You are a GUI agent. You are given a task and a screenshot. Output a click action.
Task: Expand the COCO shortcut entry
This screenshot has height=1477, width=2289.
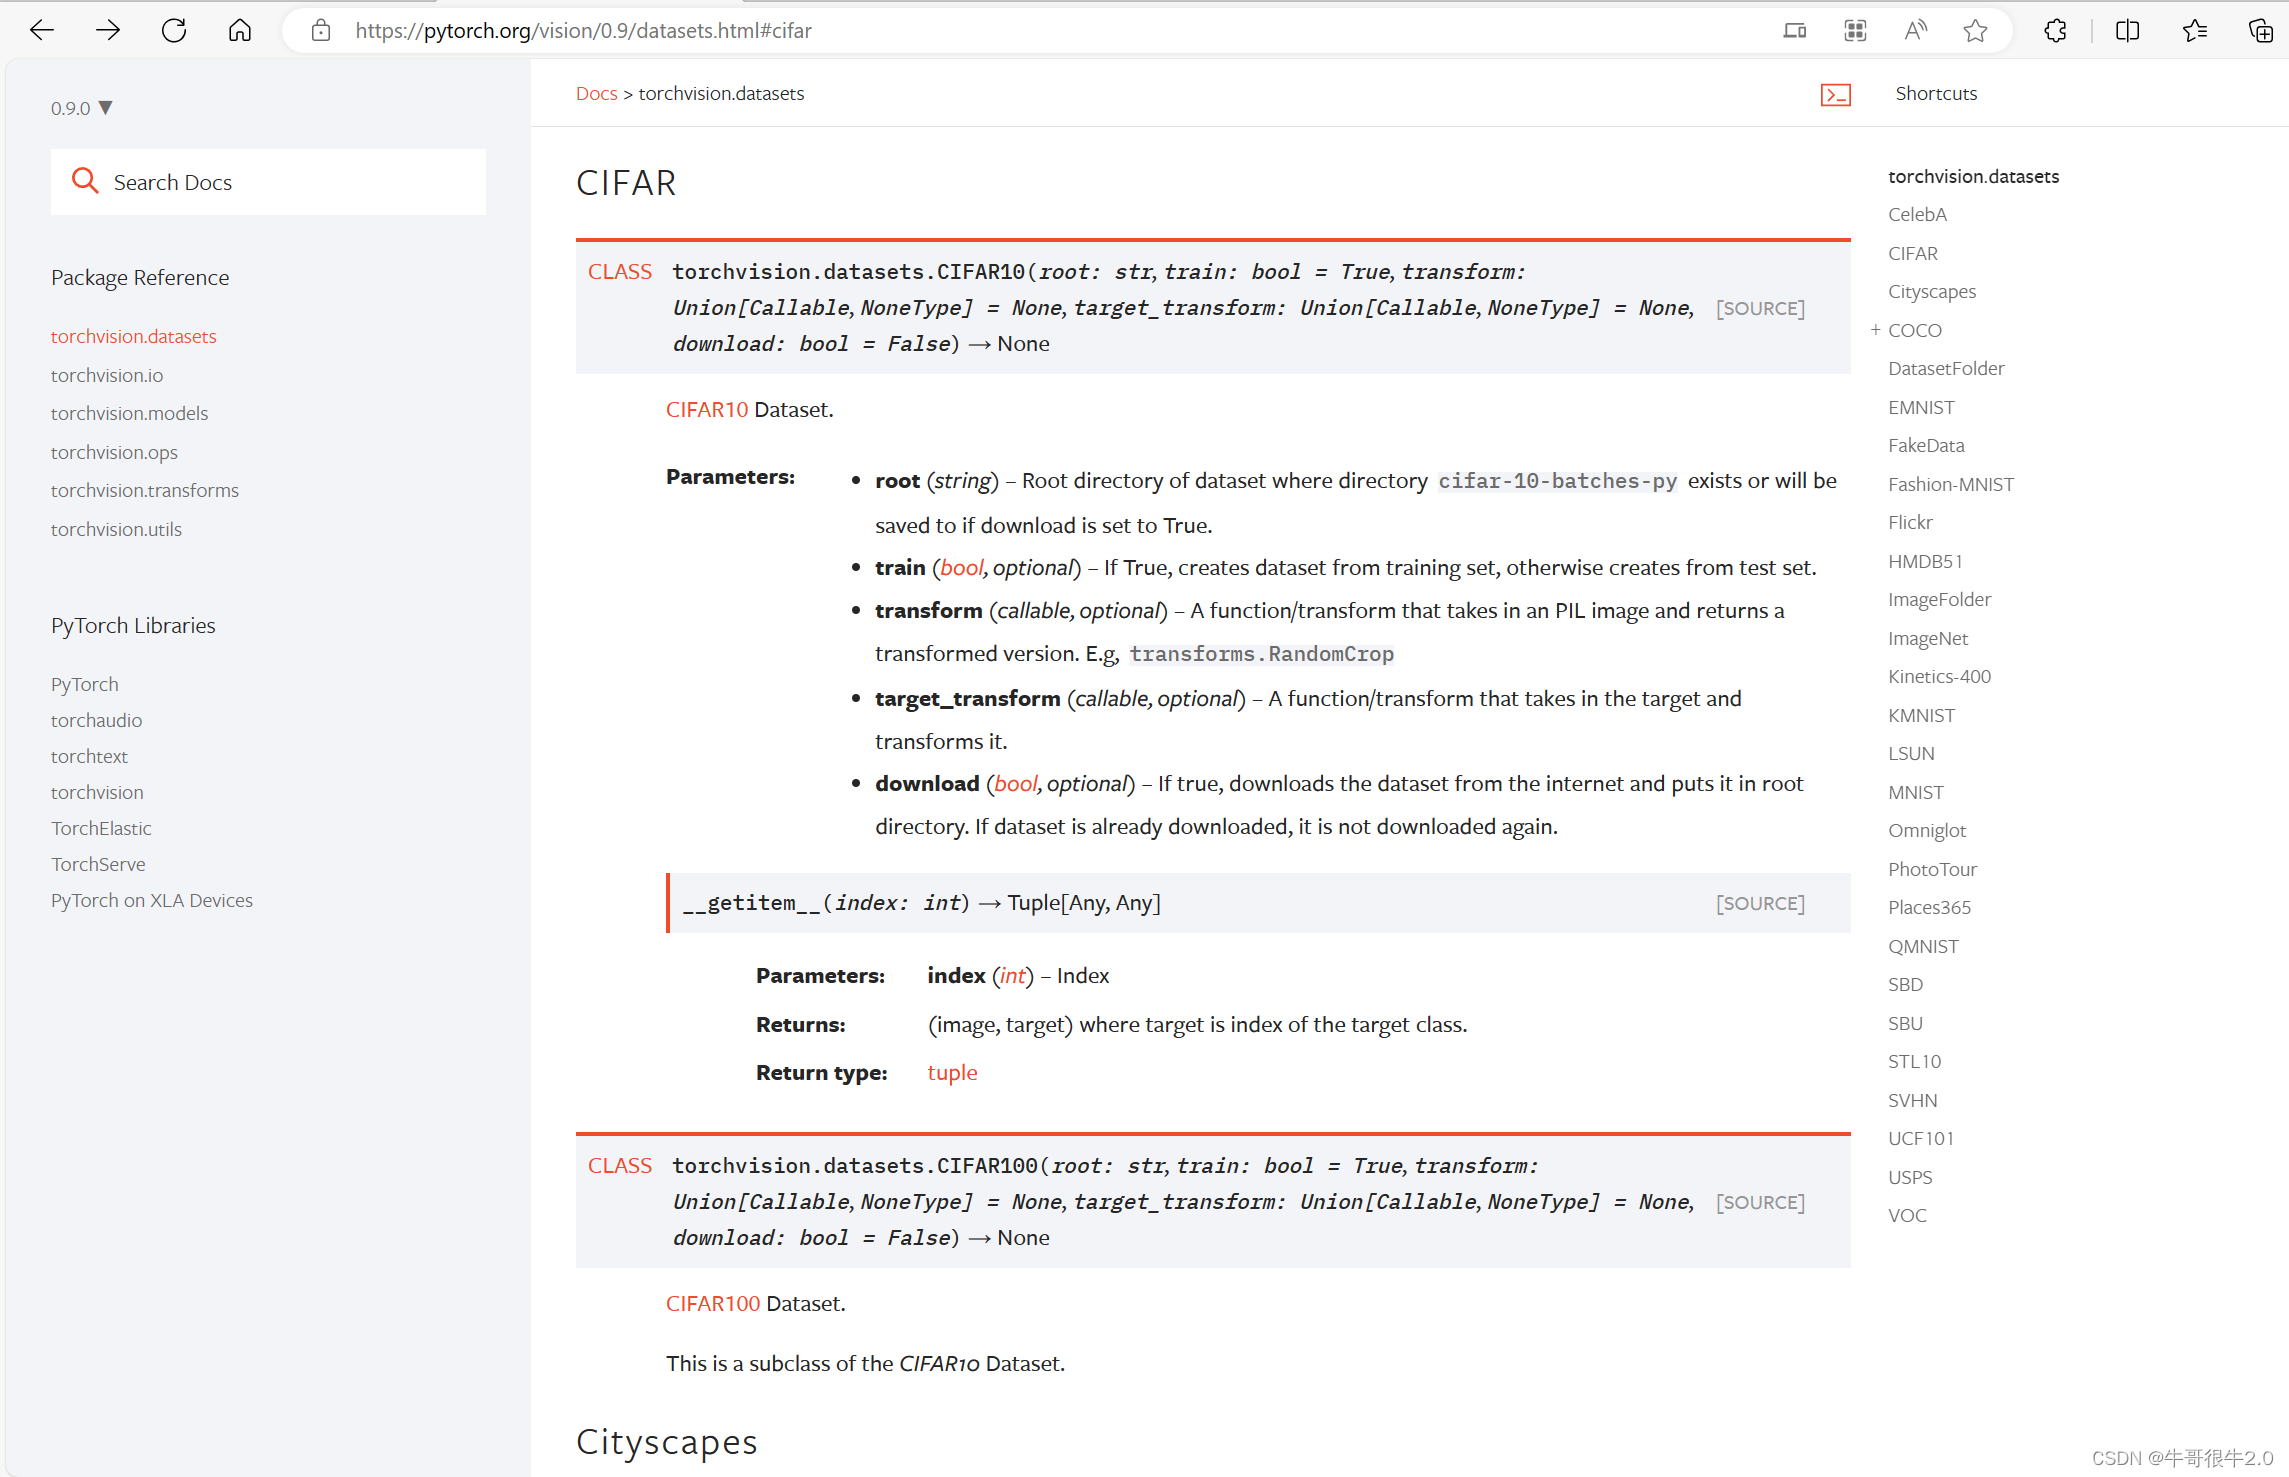[x=1876, y=330]
